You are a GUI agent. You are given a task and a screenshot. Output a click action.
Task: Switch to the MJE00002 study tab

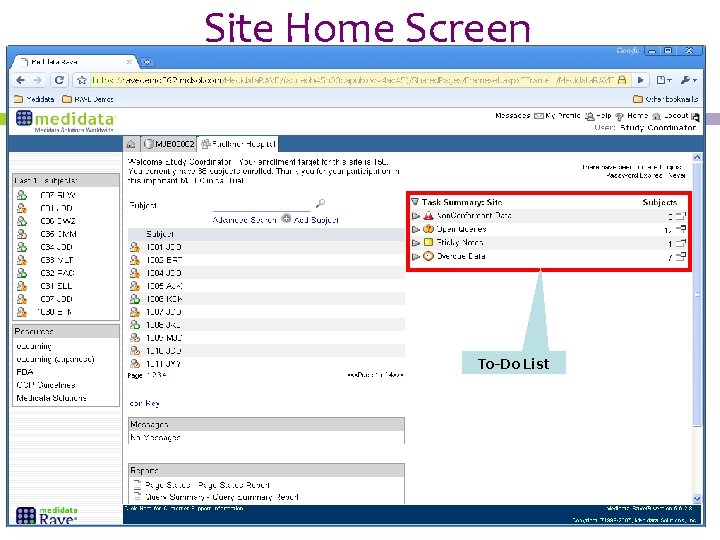(169, 144)
